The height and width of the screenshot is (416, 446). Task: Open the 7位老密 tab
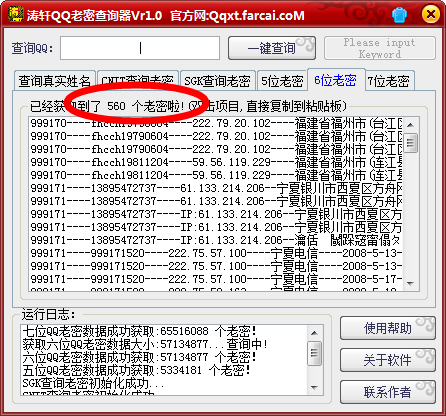pyautogui.click(x=390, y=81)
